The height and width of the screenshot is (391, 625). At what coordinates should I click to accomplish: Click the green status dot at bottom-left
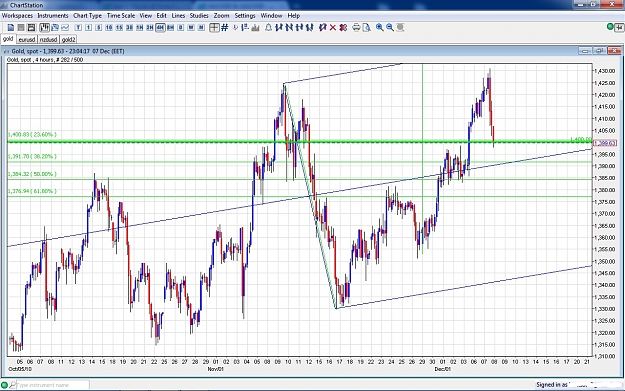pyautogui.click(x=4, y=385)
